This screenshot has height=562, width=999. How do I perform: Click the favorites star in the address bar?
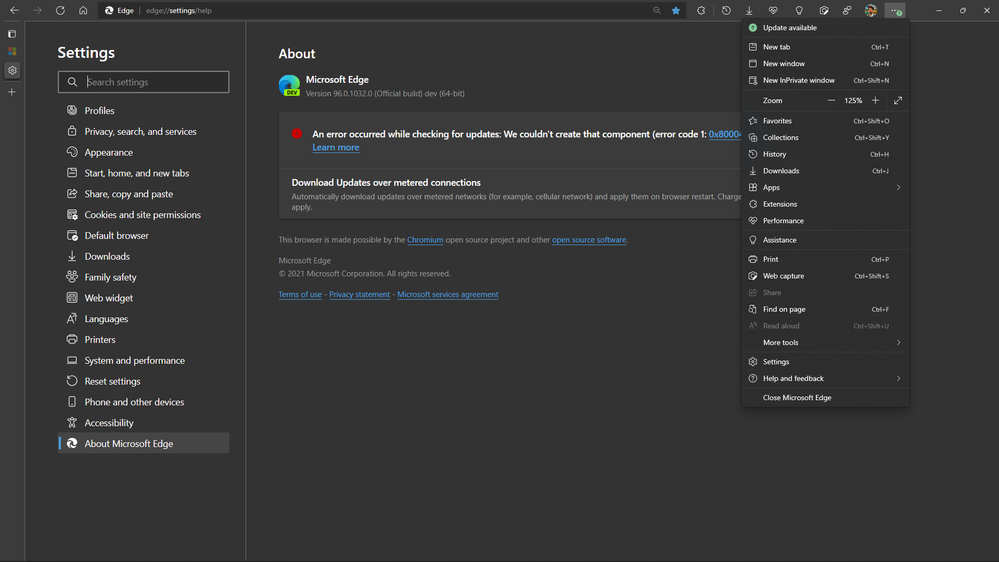pos(676,10)
